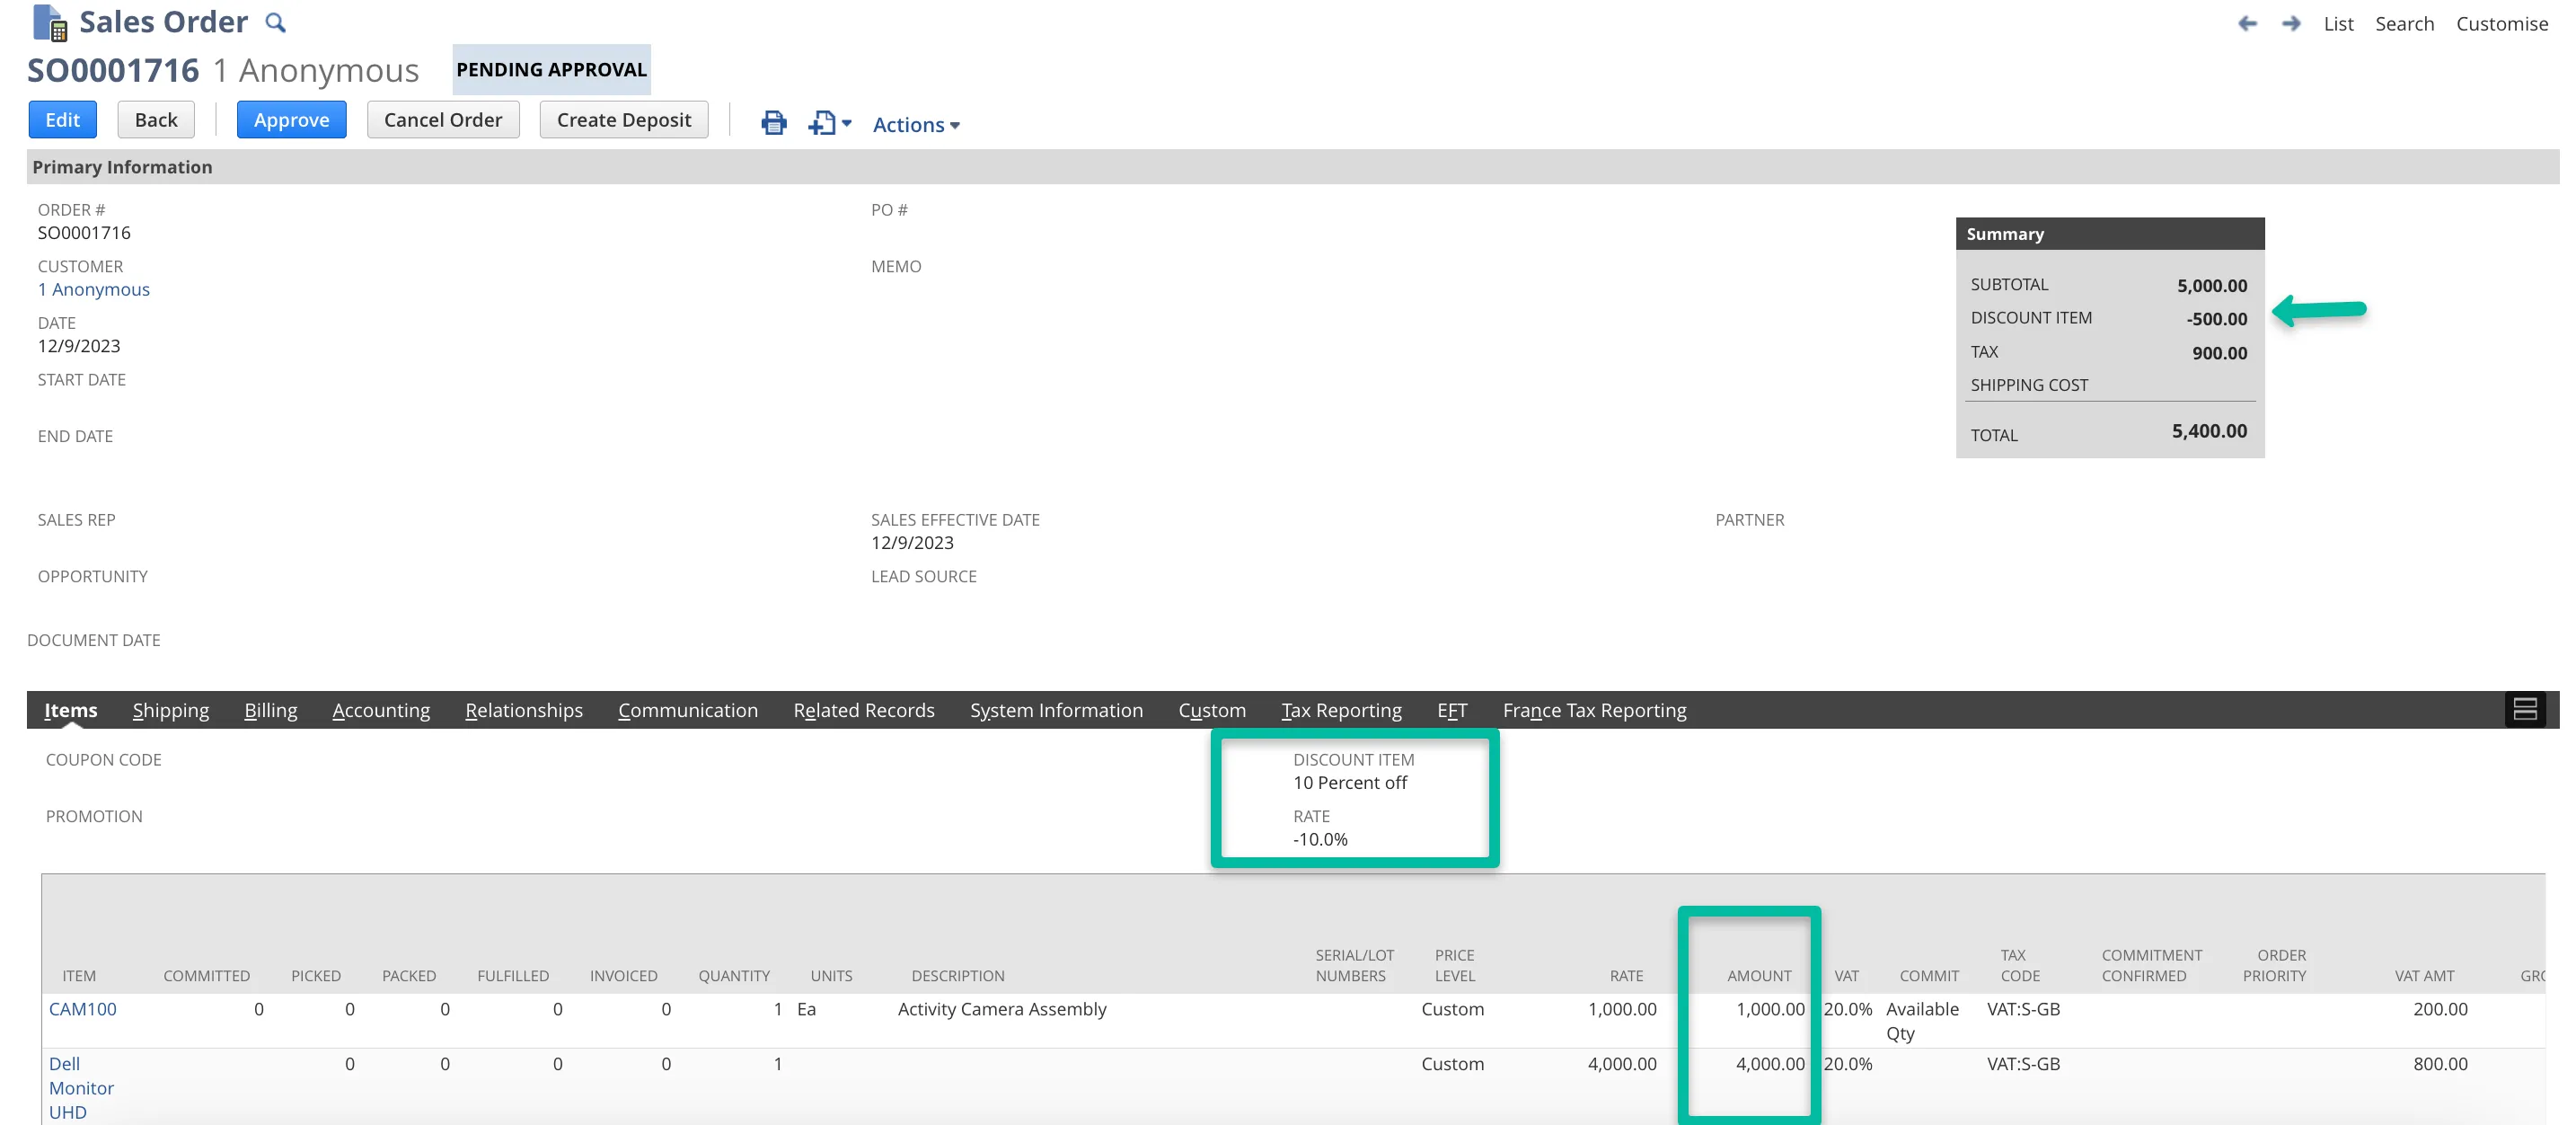
Task: Expand the Actions dropdown menu
Action: point(916,125)
